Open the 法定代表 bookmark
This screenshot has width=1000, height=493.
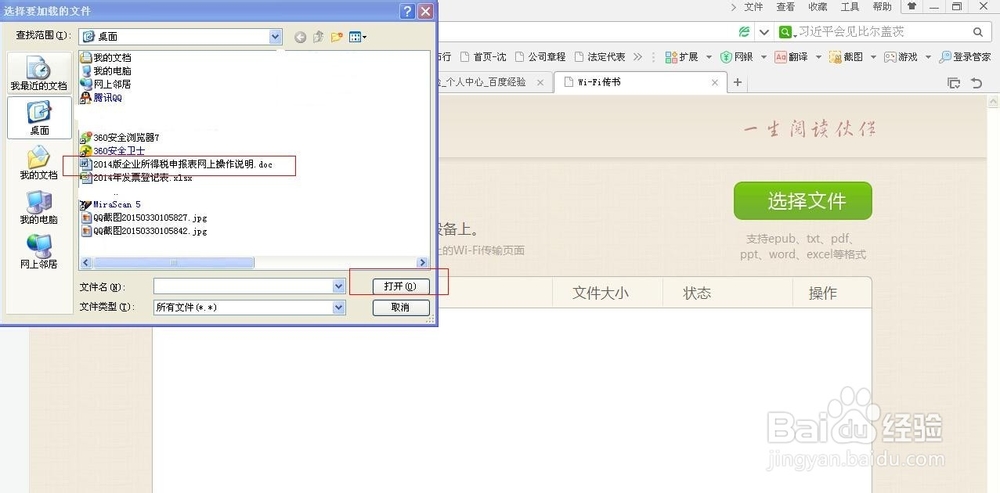[600, 57]
